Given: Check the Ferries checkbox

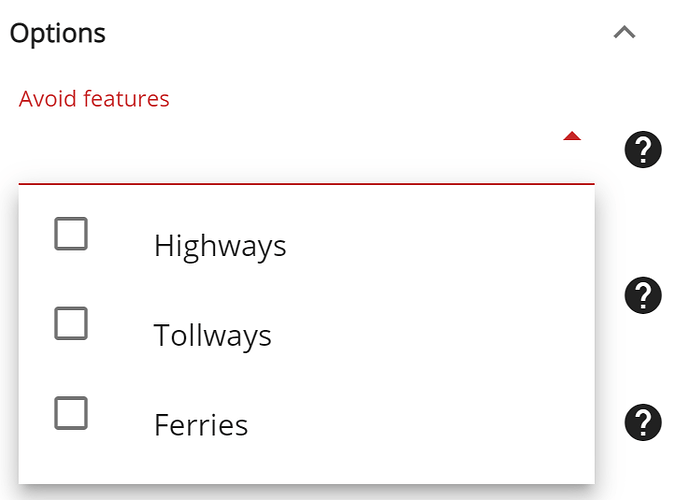Looking at the screenshot, I should [71, 413].
